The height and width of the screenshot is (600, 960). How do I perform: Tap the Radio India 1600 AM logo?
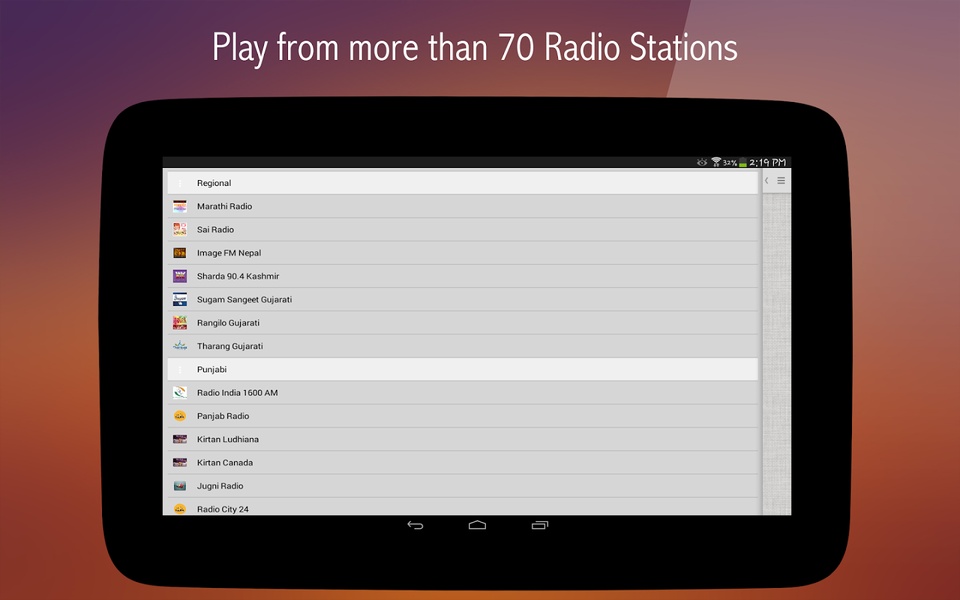179,392
